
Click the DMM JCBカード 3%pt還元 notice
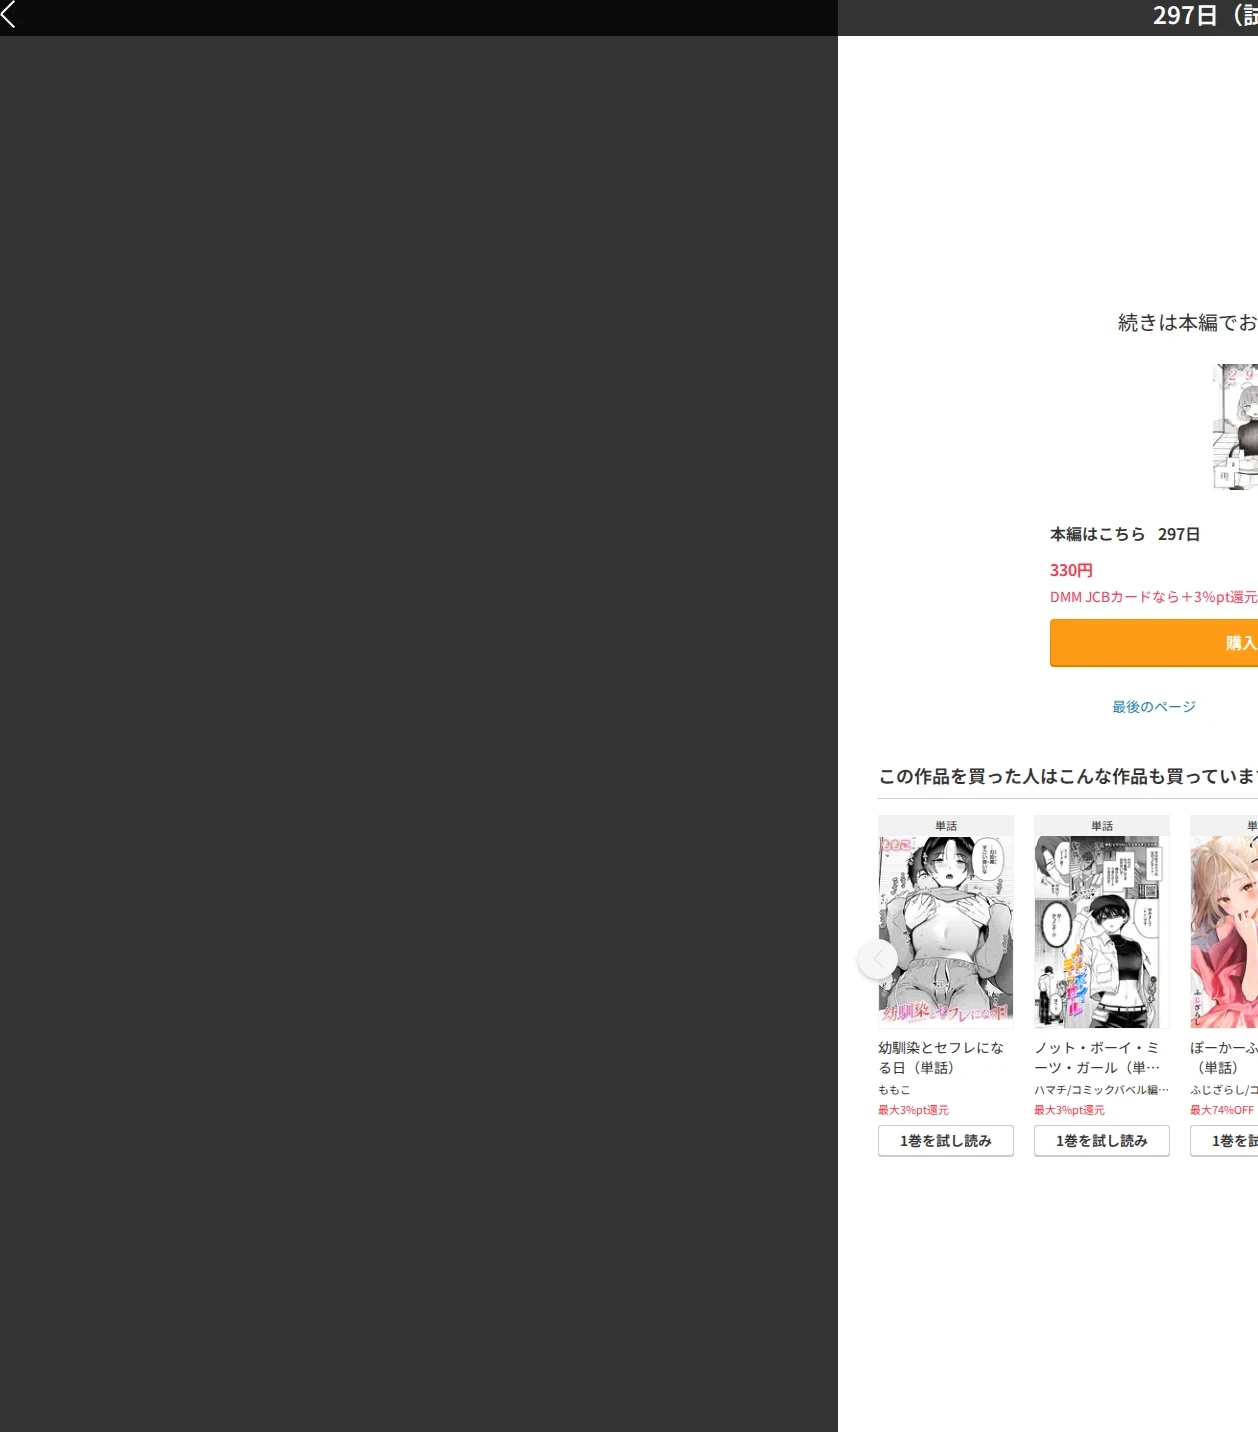click(x=1154, y=597)
